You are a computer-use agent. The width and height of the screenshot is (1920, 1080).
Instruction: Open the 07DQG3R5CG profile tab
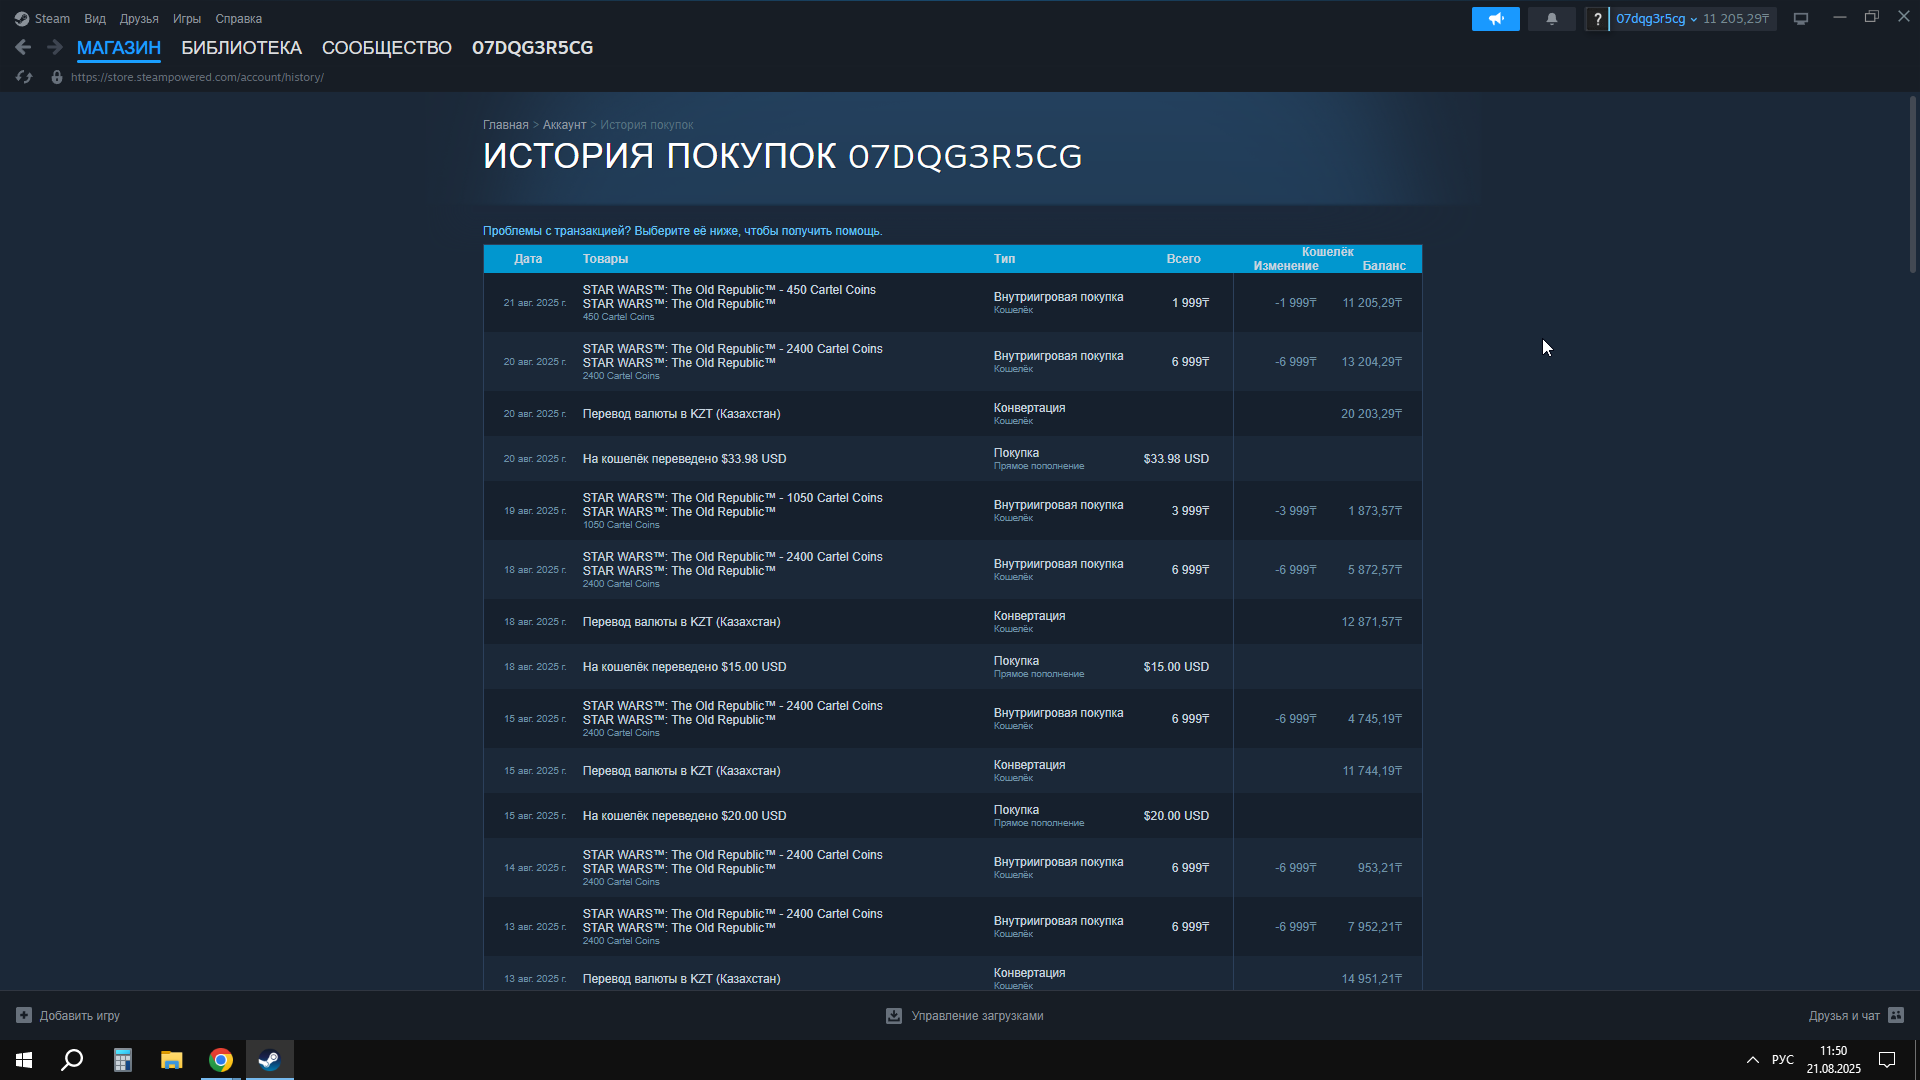click(532, 48)
